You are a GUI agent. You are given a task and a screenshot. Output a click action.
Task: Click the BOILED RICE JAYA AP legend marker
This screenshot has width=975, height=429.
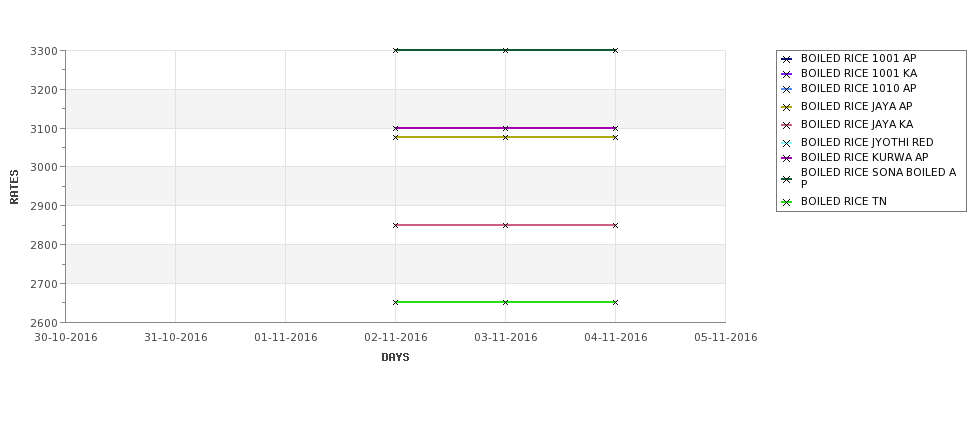[787, 108]
